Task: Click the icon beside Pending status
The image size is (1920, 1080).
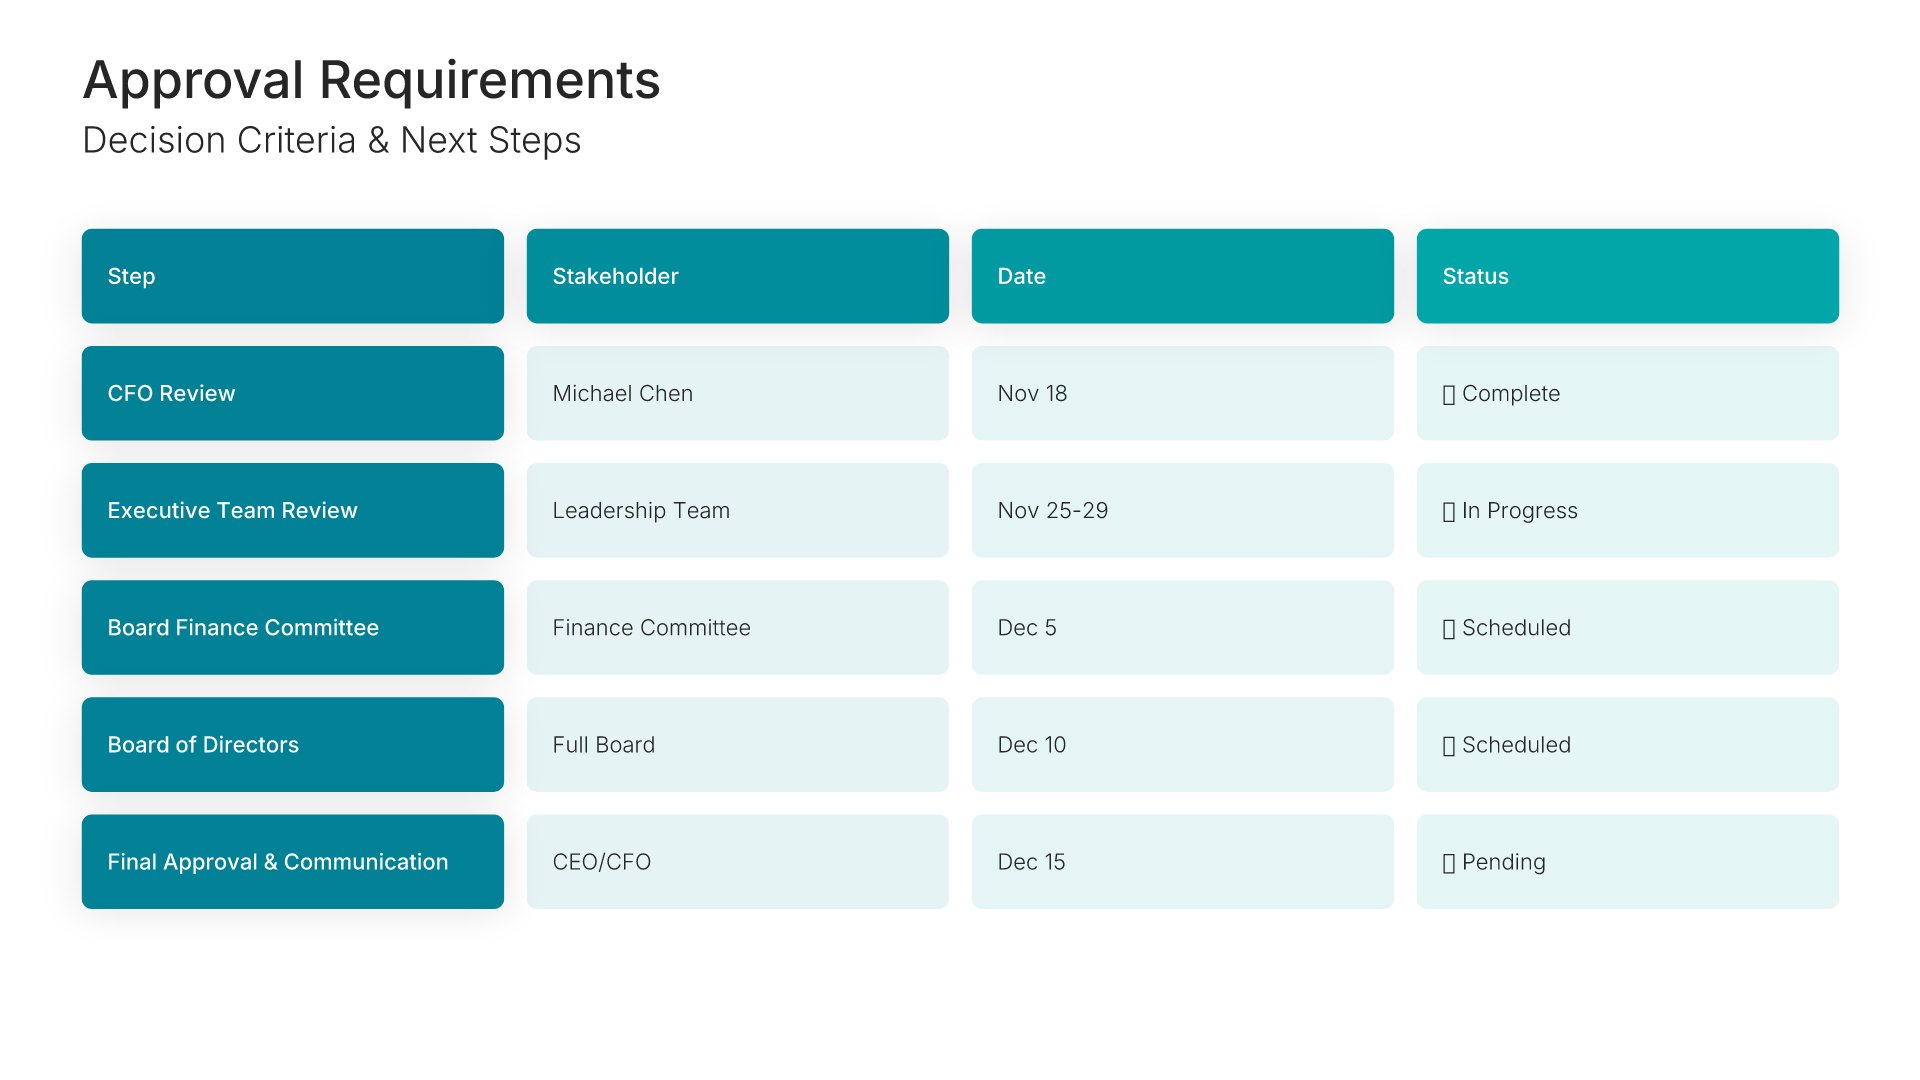Action: (x=1449, y=863)
